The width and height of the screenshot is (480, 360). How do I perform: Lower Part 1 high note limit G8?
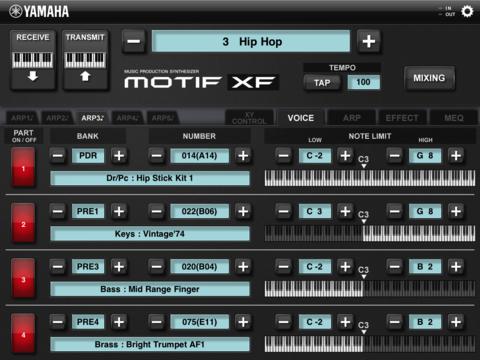(x=394, y=156)
